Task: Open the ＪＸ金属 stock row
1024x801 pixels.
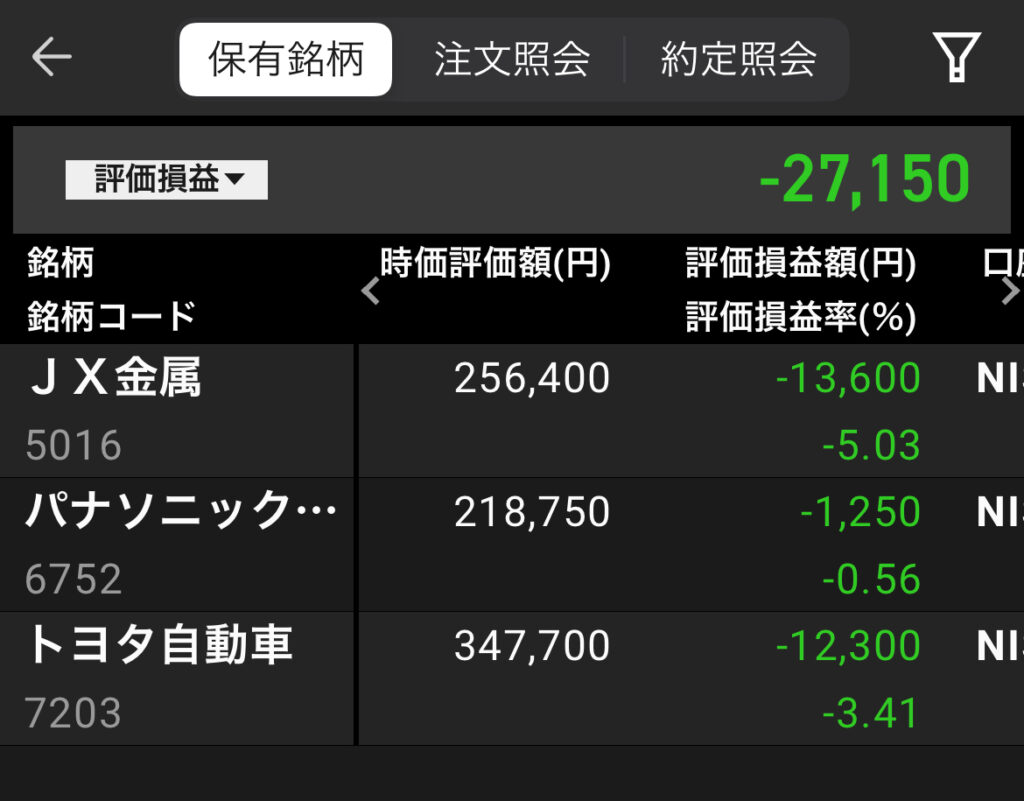Action: 114,380
